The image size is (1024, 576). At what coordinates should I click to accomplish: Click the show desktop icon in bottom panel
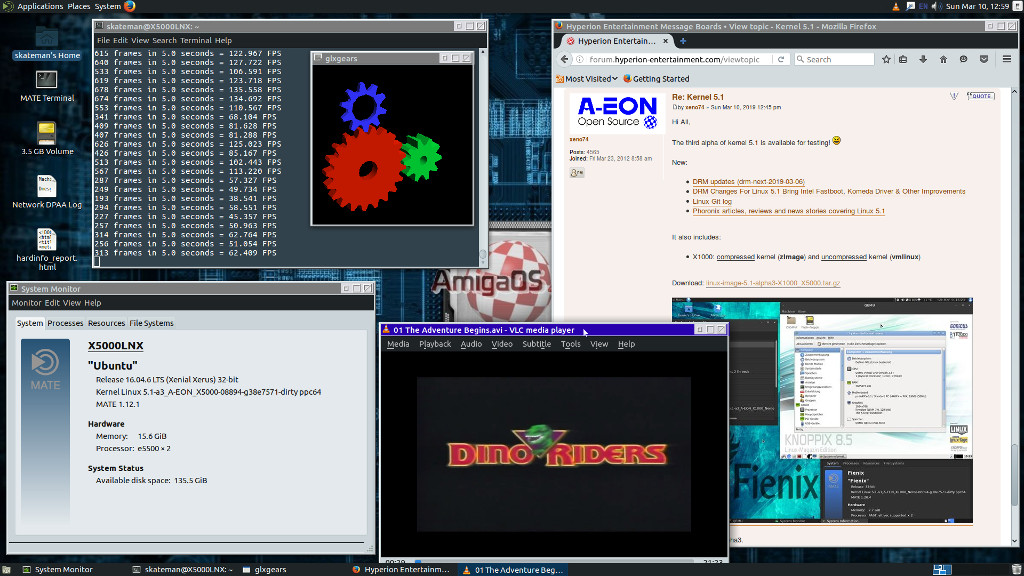(7, 569)
